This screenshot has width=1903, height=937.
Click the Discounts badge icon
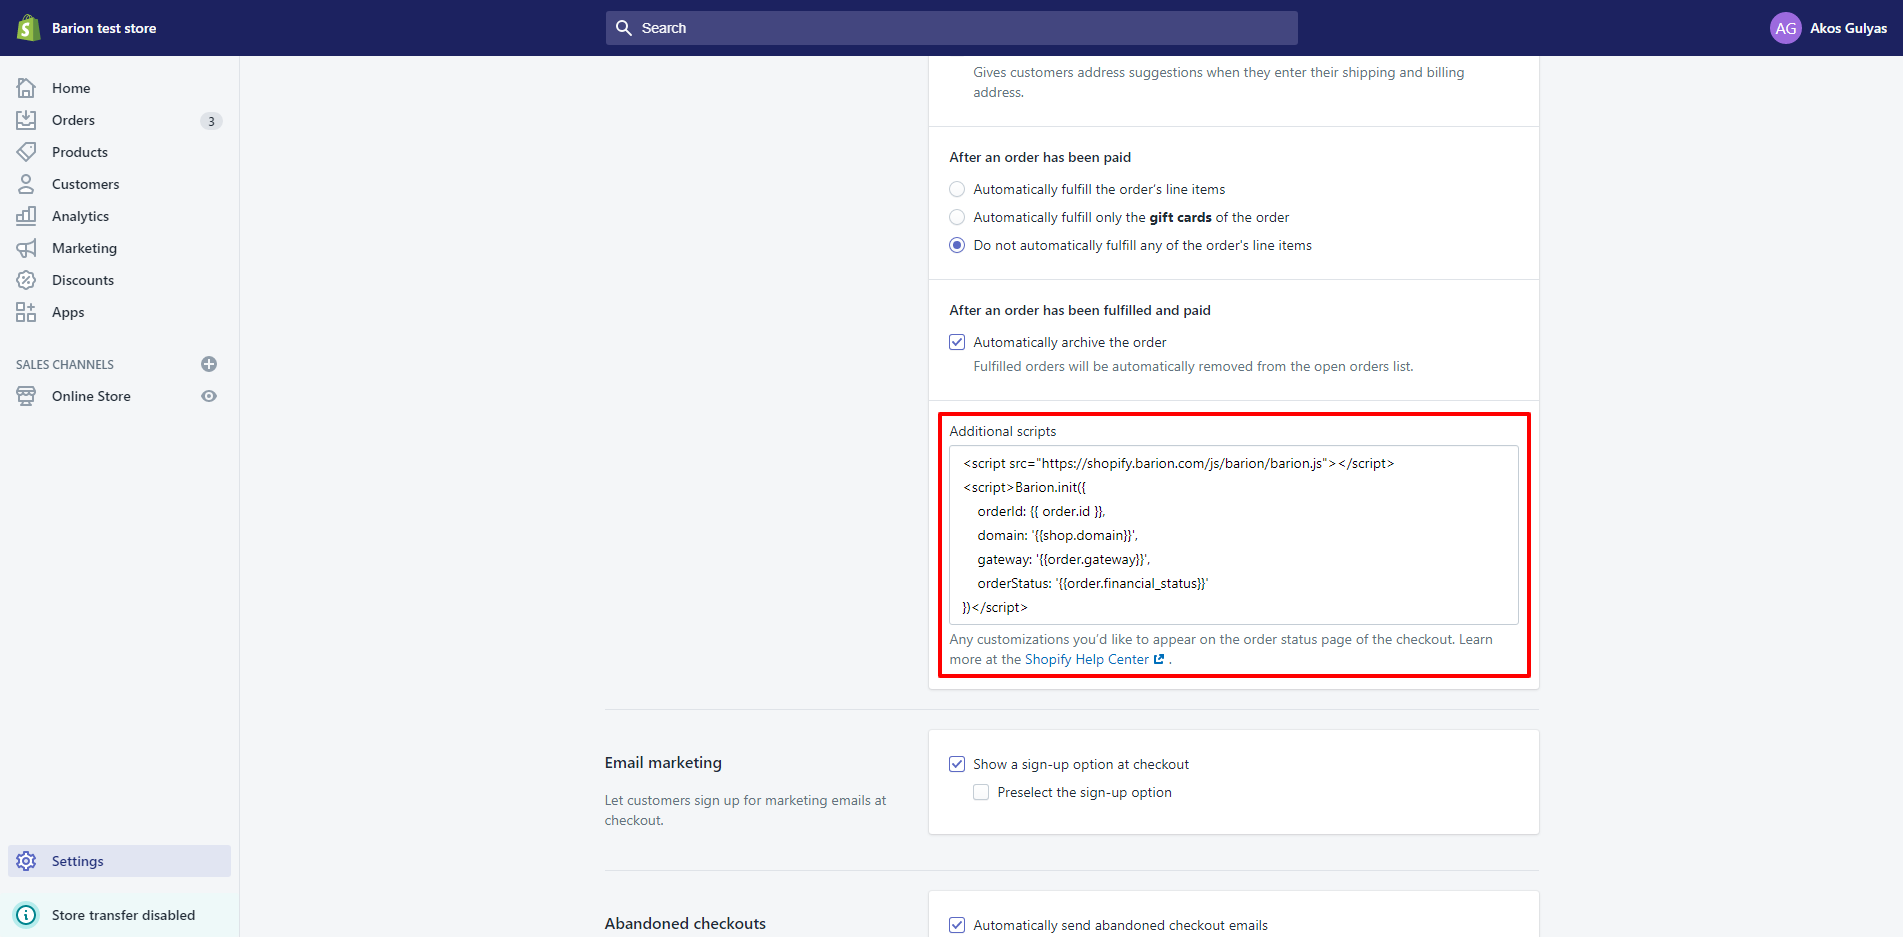(x=26, y=280)
